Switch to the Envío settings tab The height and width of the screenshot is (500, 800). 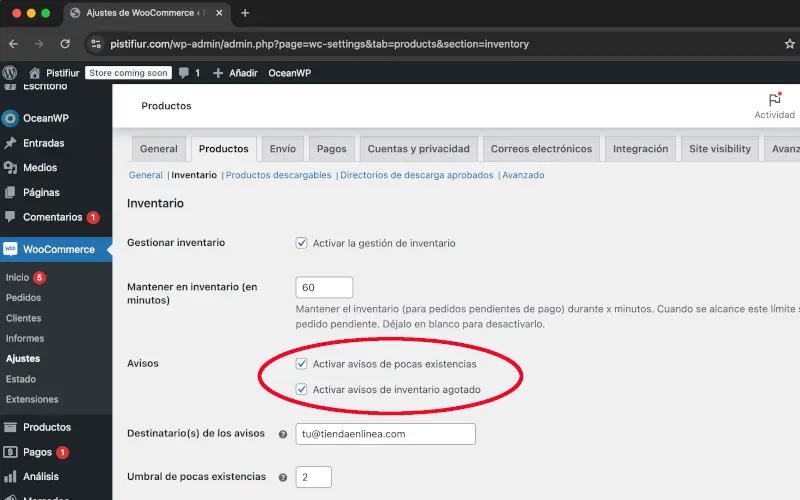point(282,149)
